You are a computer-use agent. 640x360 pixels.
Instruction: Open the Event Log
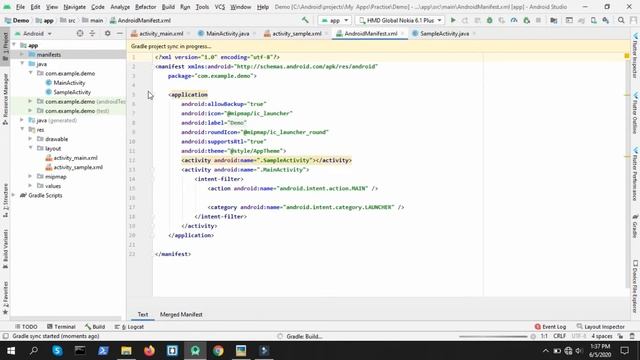tap(550, 327)
